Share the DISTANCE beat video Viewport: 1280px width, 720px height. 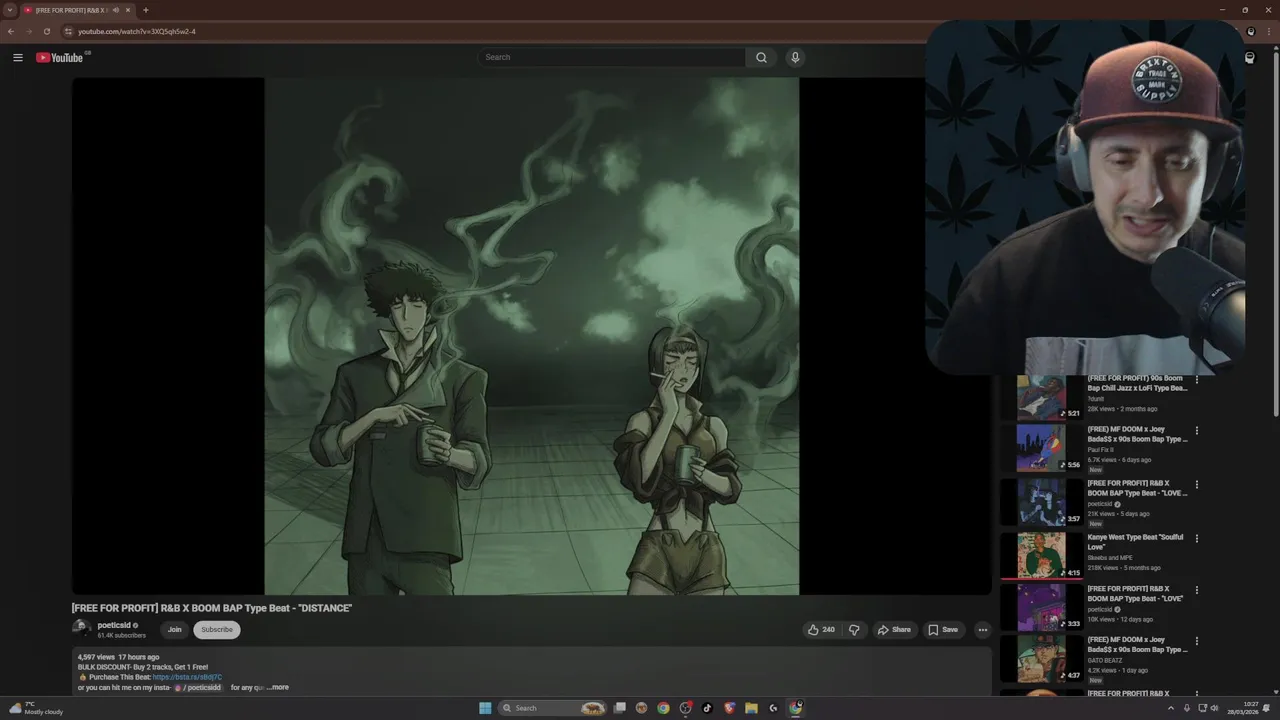coord(894,630)
